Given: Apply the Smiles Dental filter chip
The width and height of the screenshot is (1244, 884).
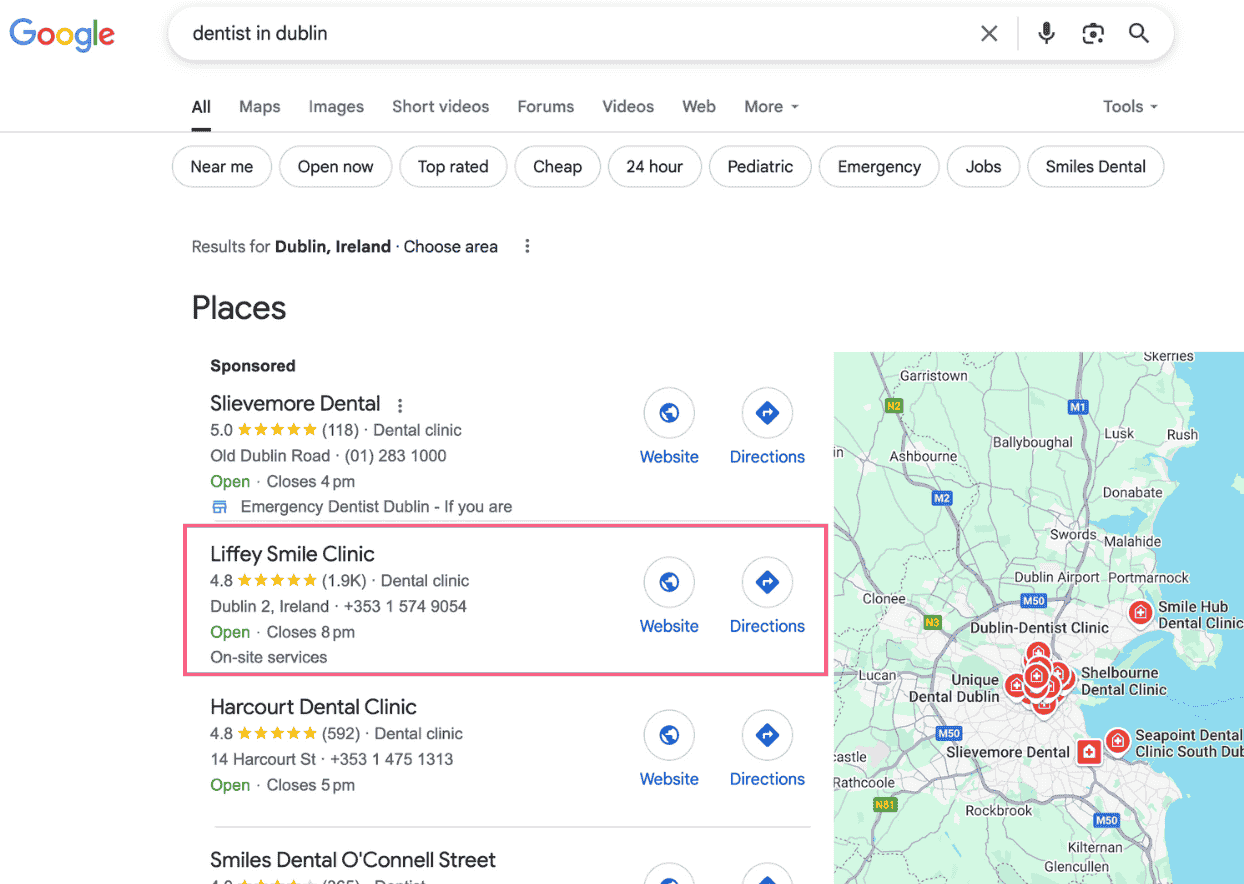Looking at the screenshot, I should 1095,167.
